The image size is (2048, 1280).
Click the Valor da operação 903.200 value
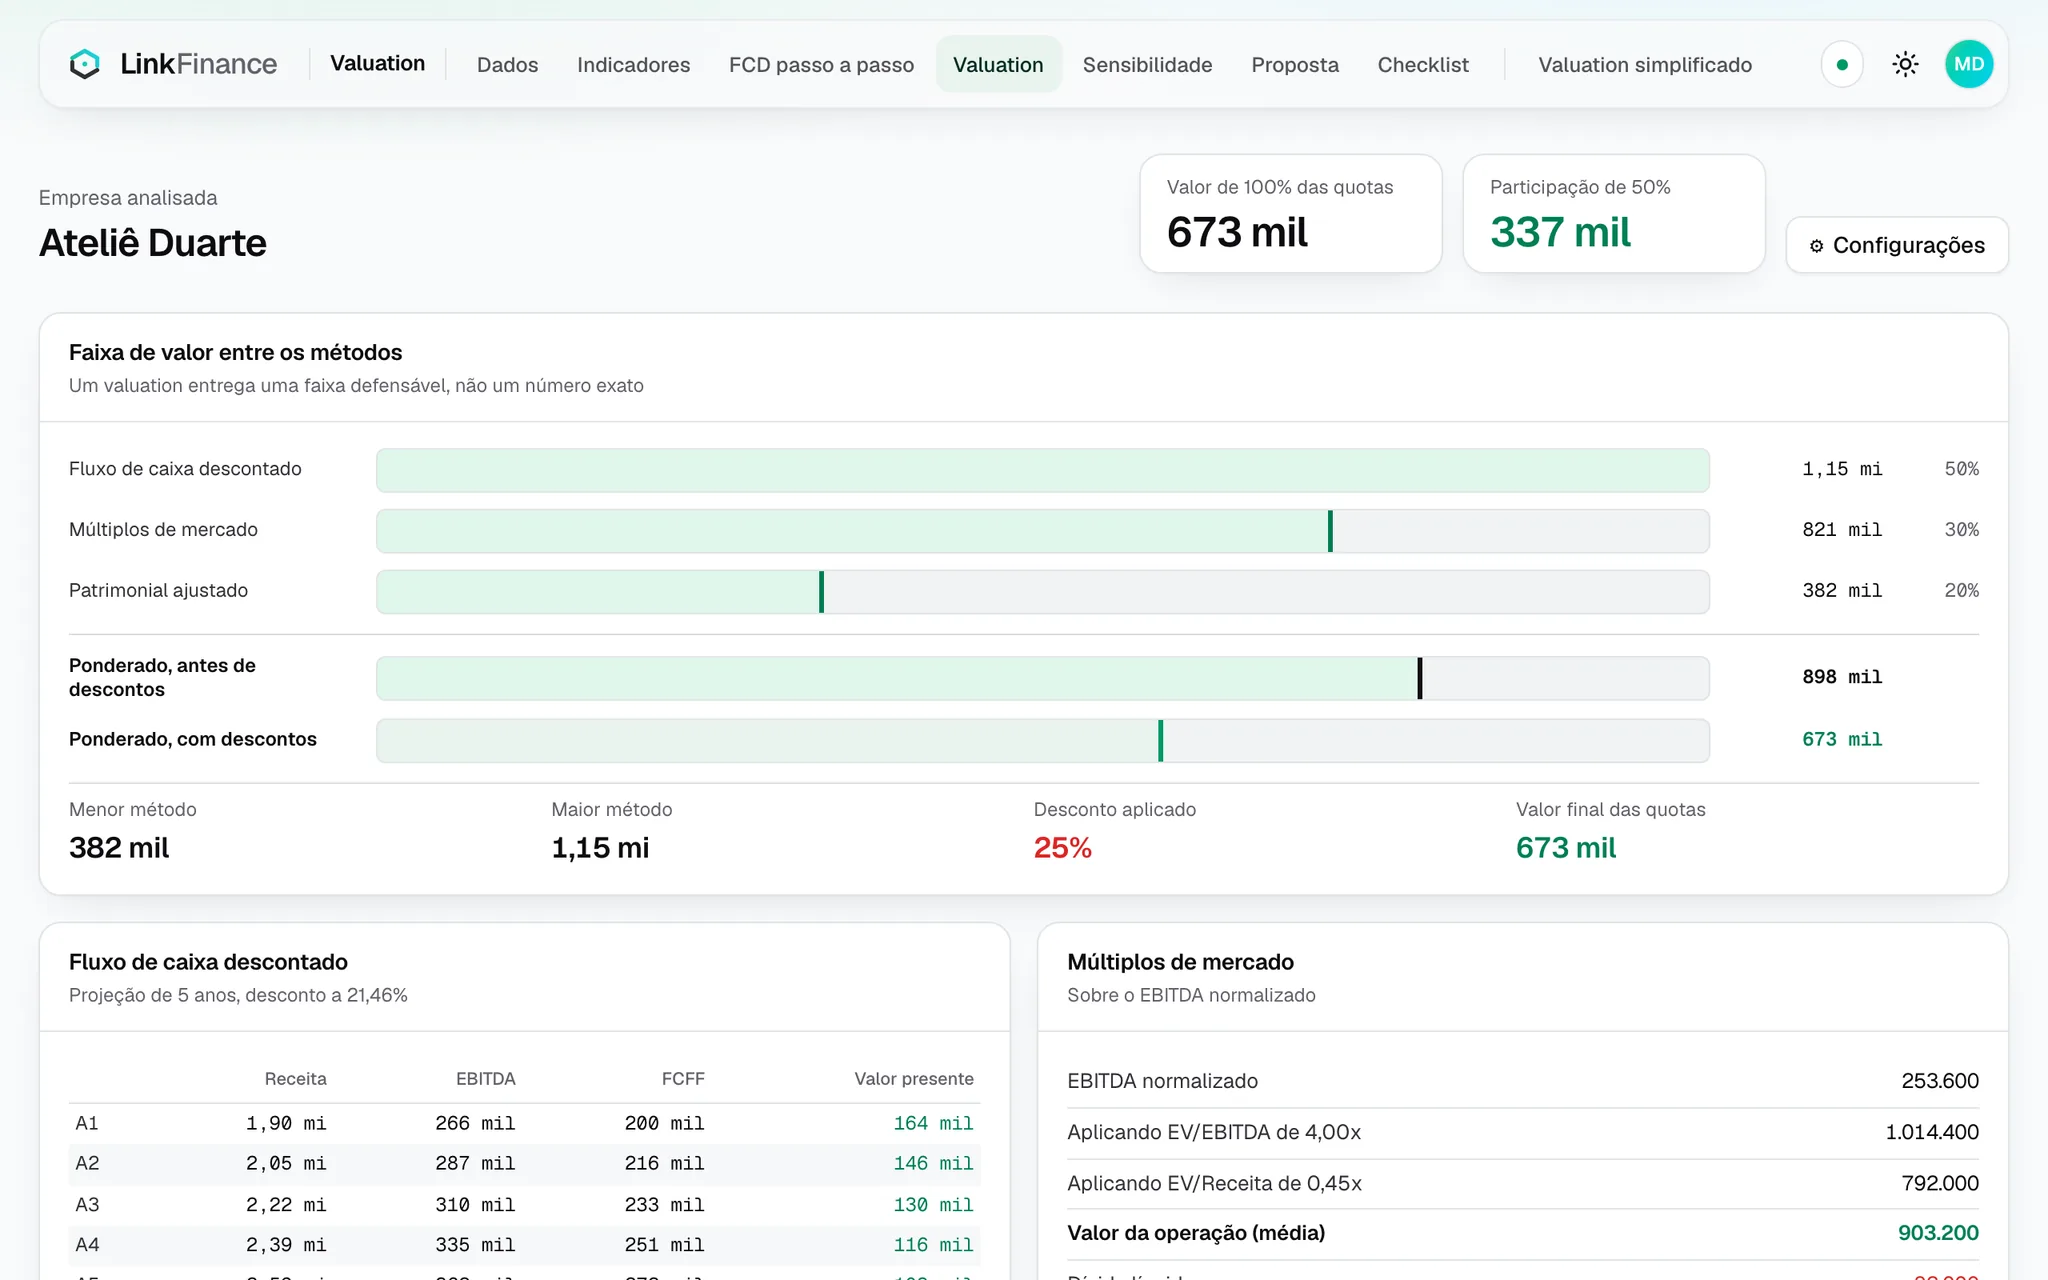(1938, 1233)
